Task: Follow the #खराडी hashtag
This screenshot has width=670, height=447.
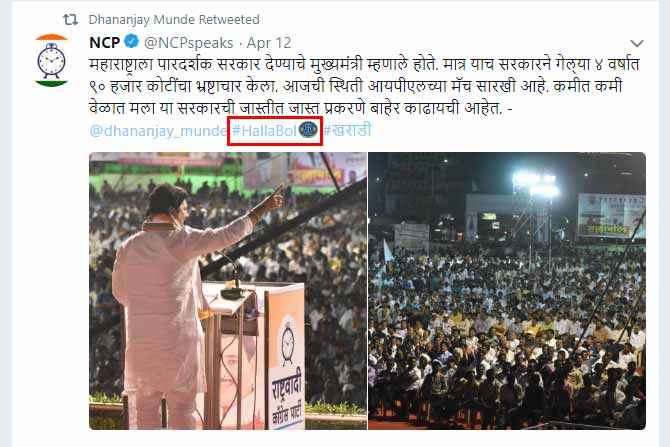Action: click(347, 130)
